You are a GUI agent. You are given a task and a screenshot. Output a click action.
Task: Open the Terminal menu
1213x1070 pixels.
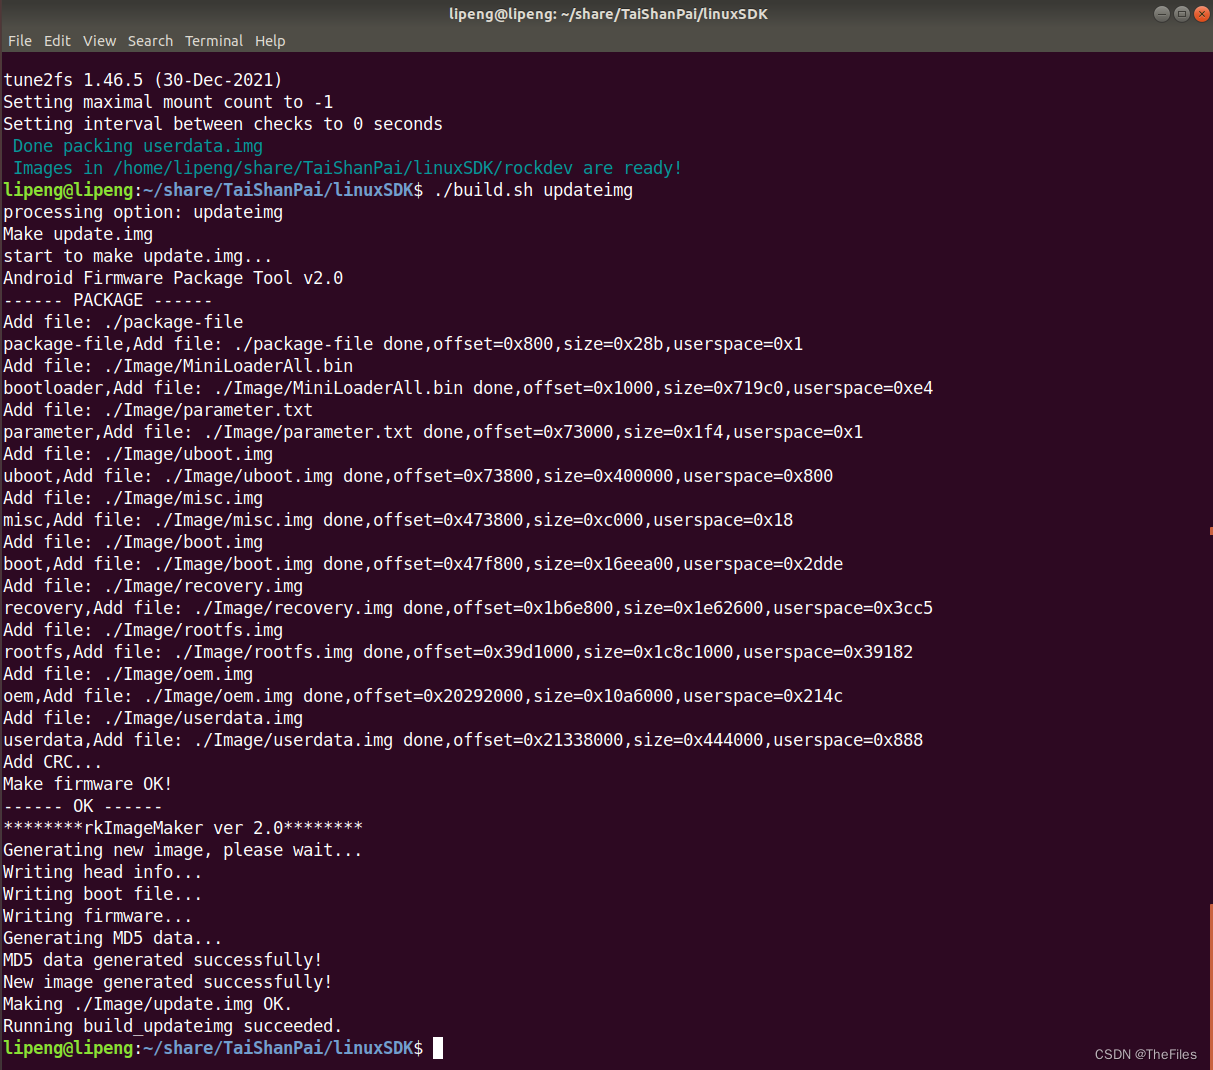coord(214,41)
